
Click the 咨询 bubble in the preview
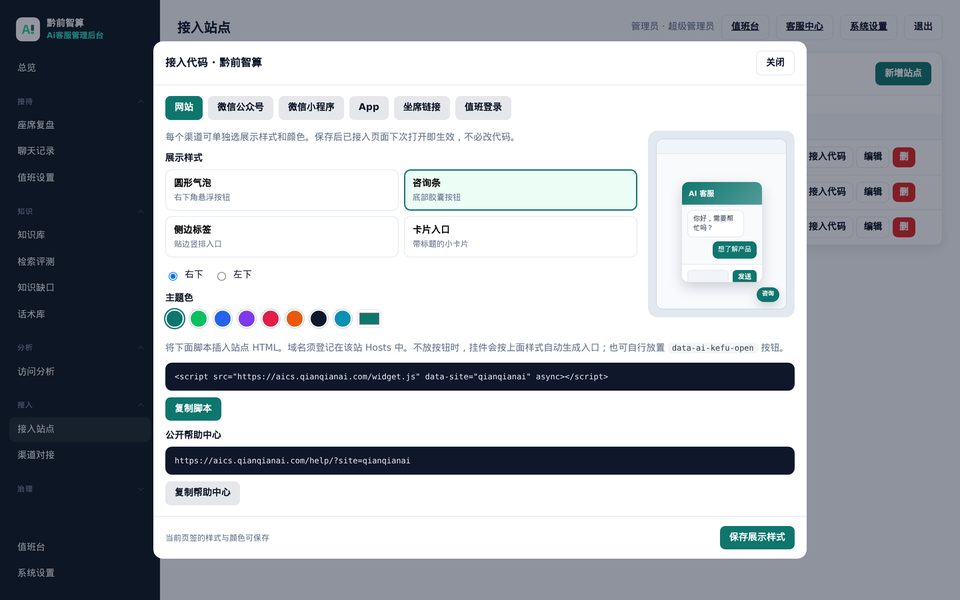[x=768, y=294]
